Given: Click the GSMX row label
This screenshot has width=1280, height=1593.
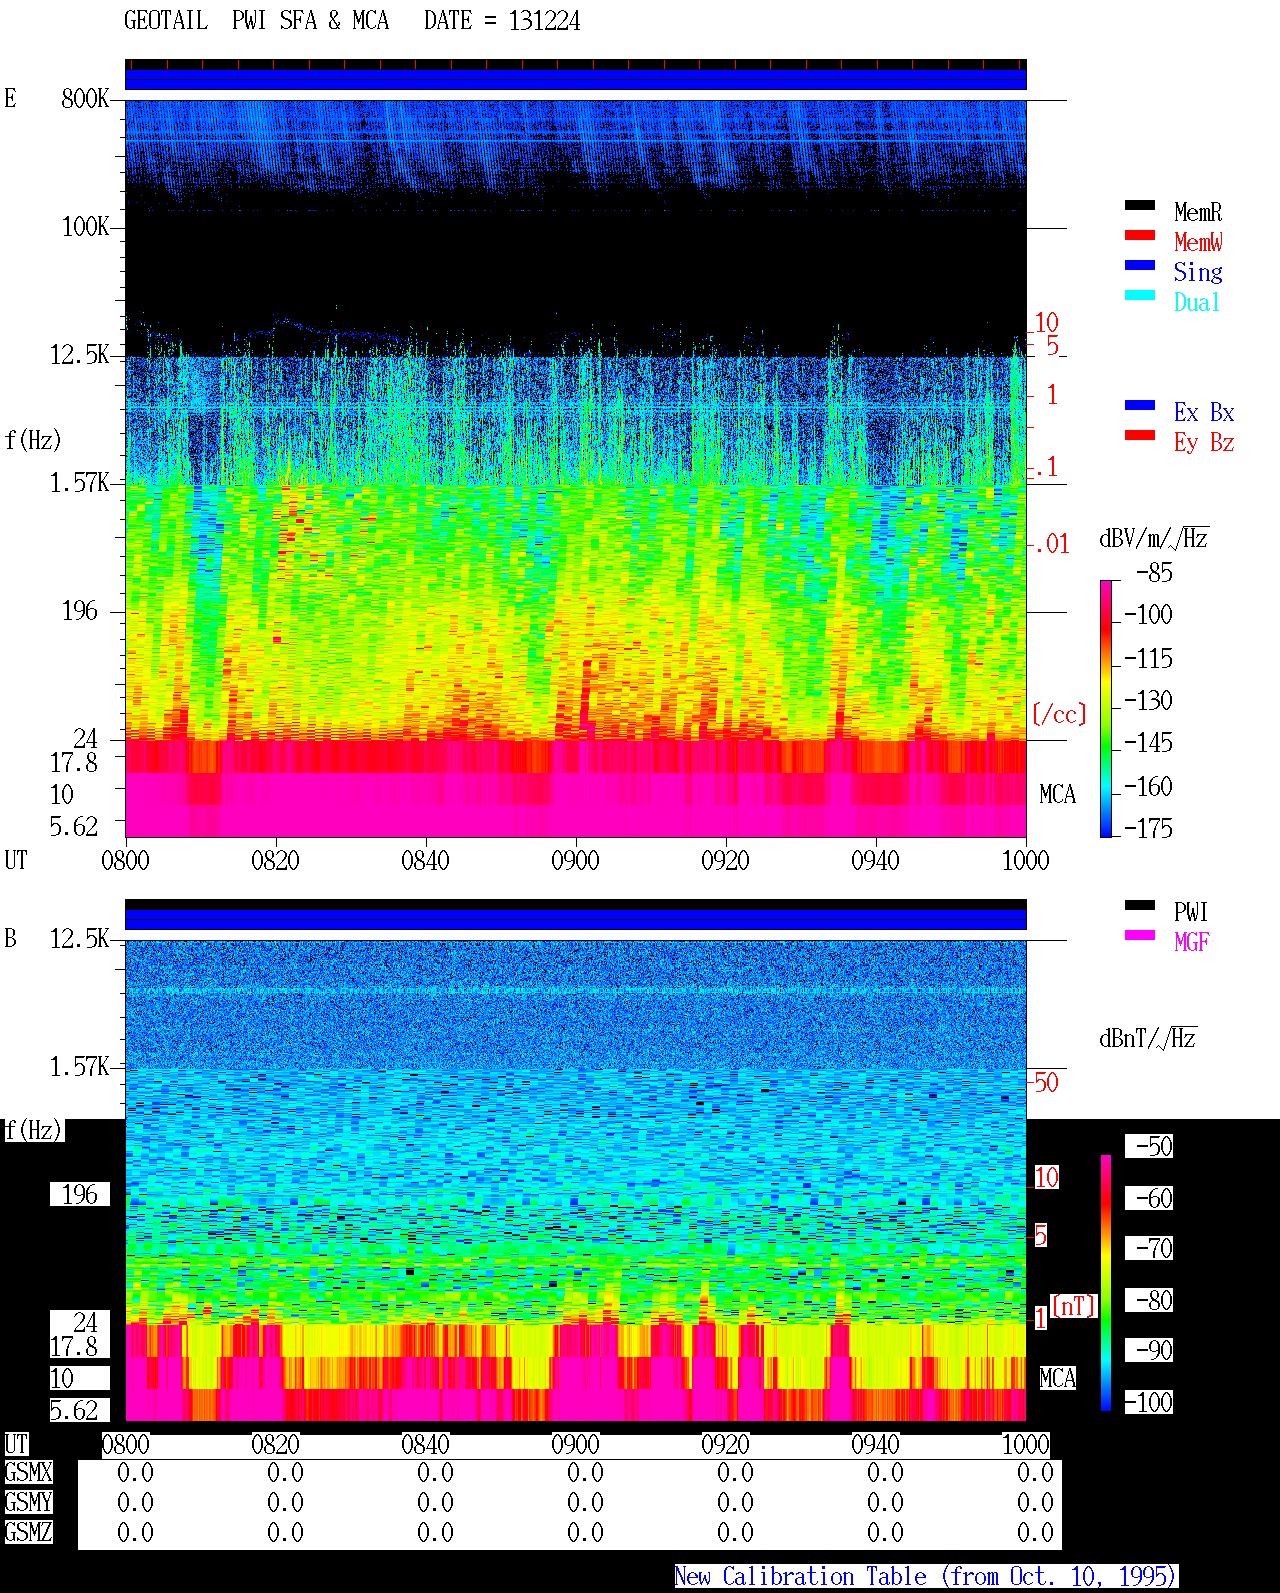Looking at the screenshot, I should click(28, 1473).
